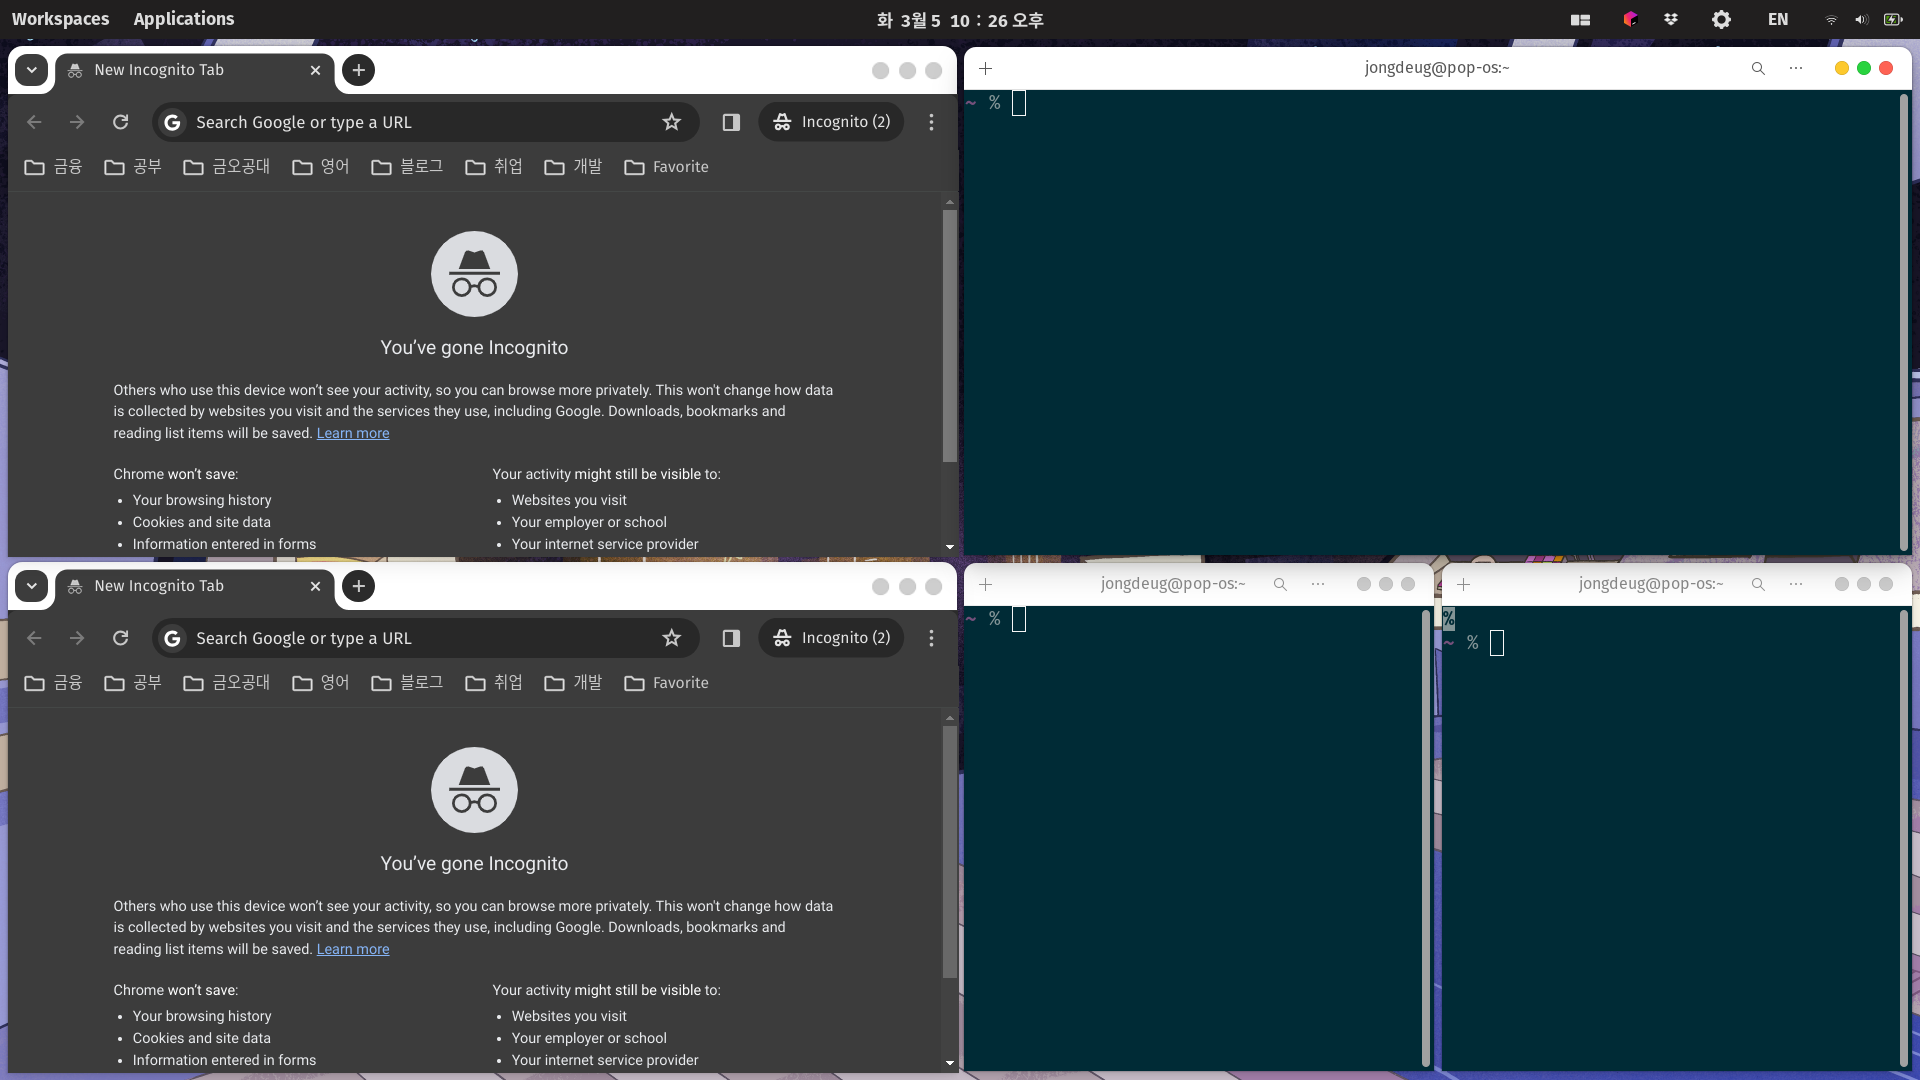
Task: Click the scroll-down arrow in the upper Chrome window
Action: point(949,547)
